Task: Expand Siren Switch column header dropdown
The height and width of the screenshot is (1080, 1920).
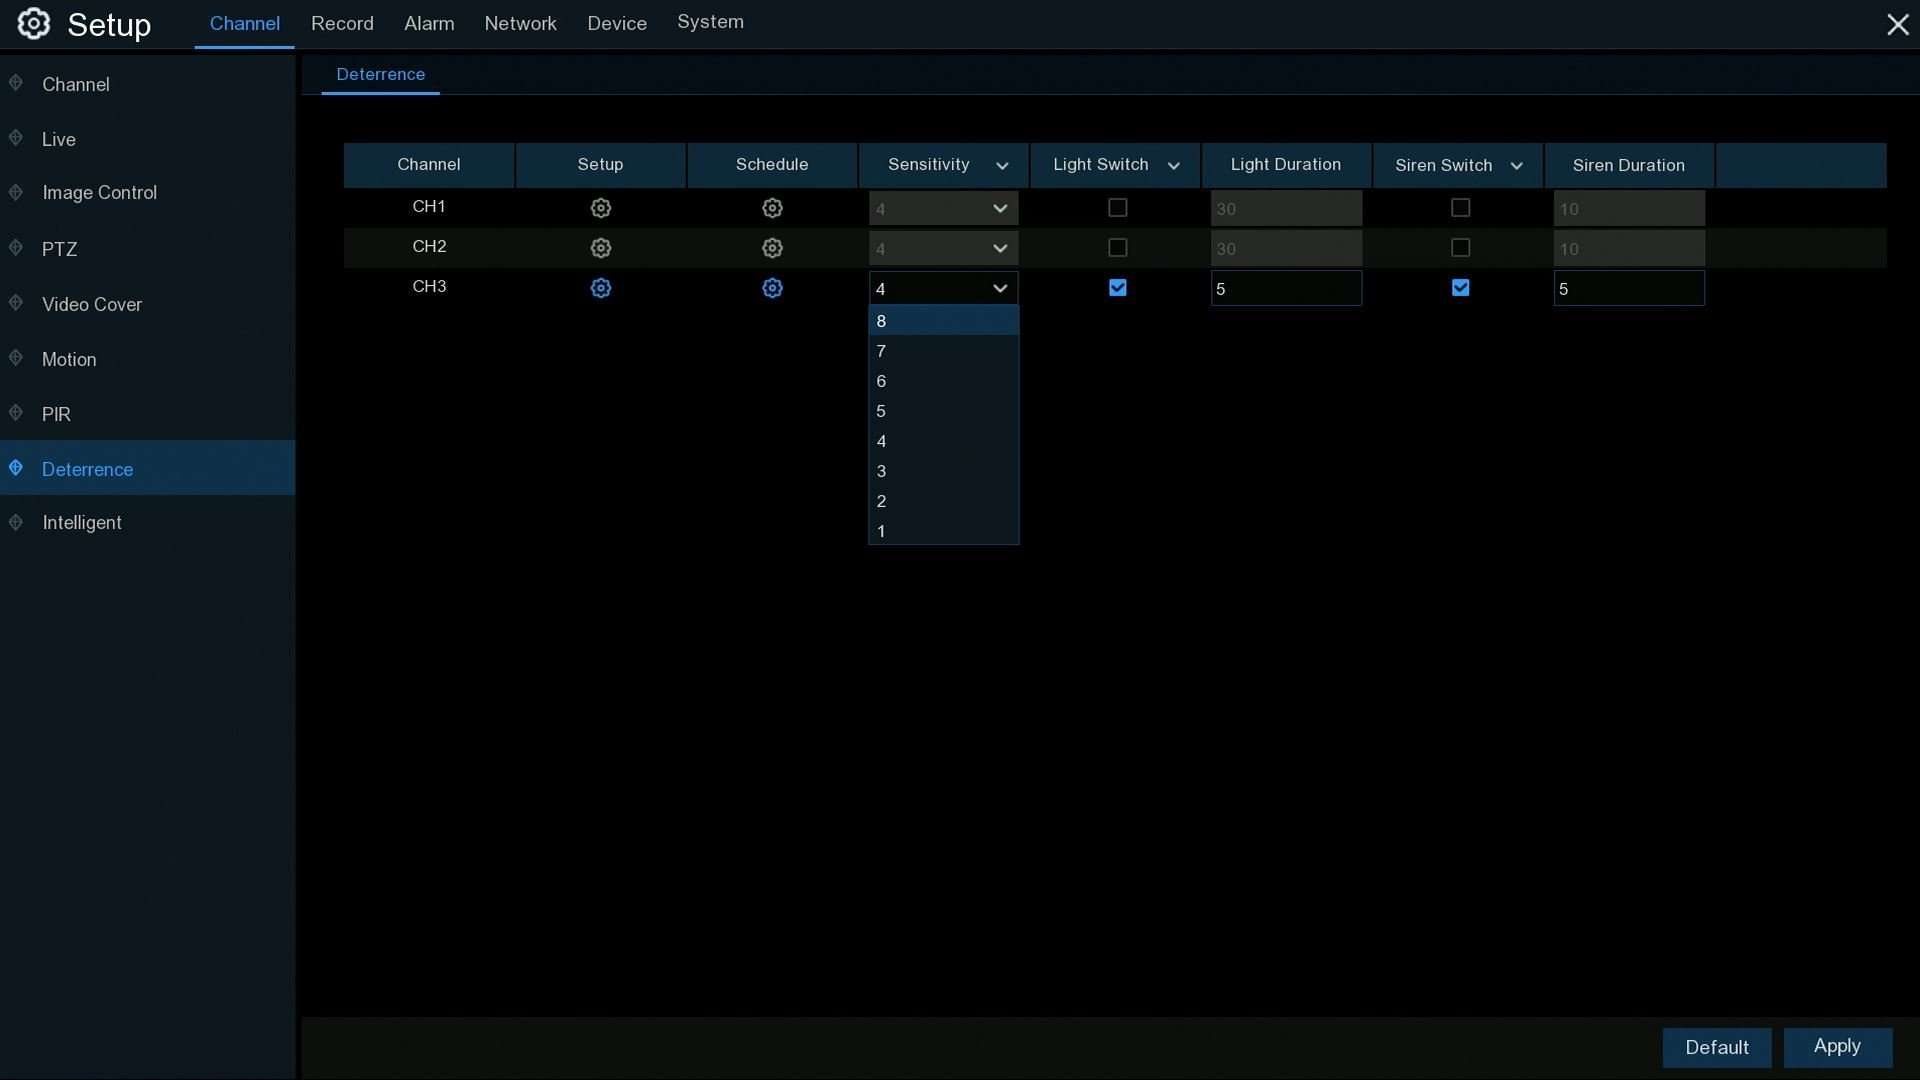Action: point(1516,166)
